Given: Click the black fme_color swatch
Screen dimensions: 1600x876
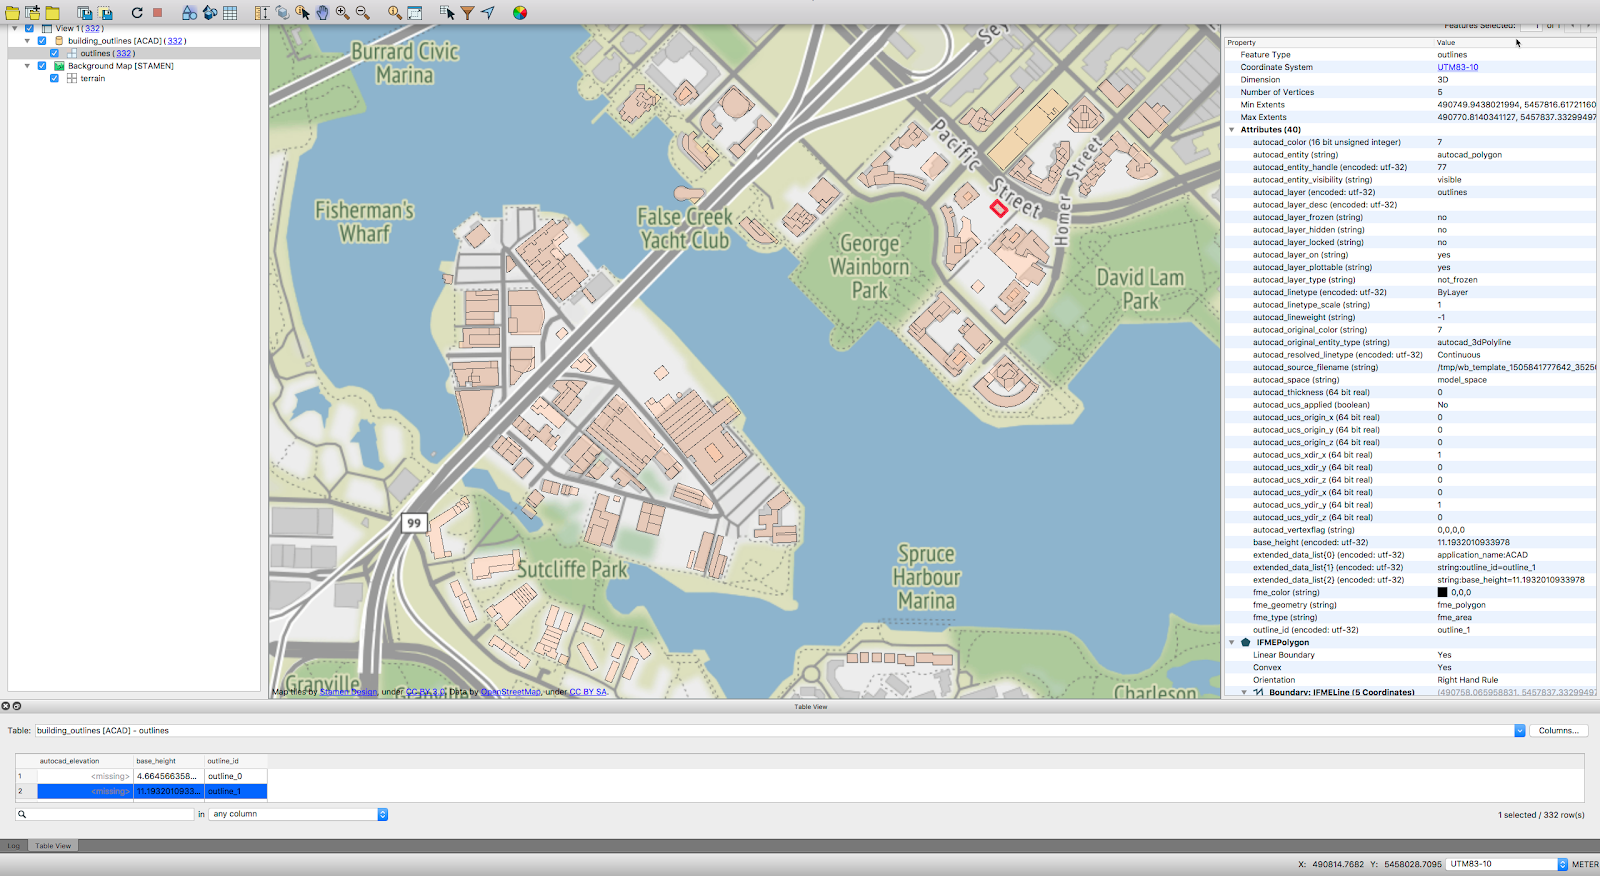Looking at the screenshot, I should [x=1442, y=592].
